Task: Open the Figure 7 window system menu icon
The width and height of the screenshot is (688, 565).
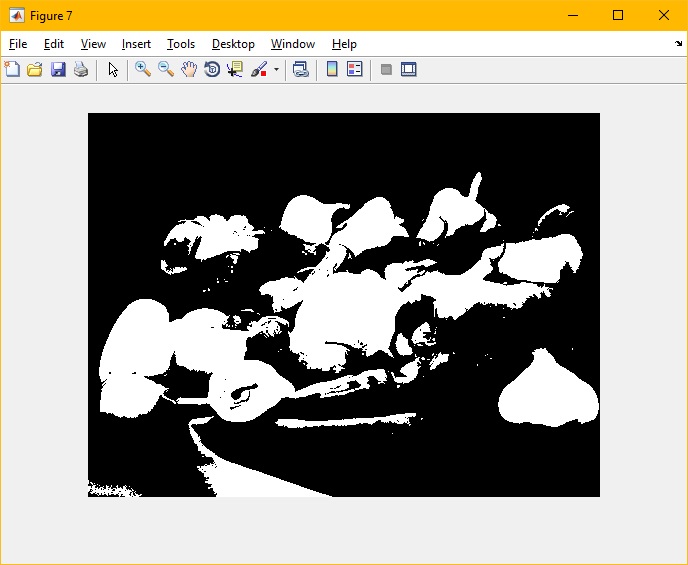Action: pos(16,15)
